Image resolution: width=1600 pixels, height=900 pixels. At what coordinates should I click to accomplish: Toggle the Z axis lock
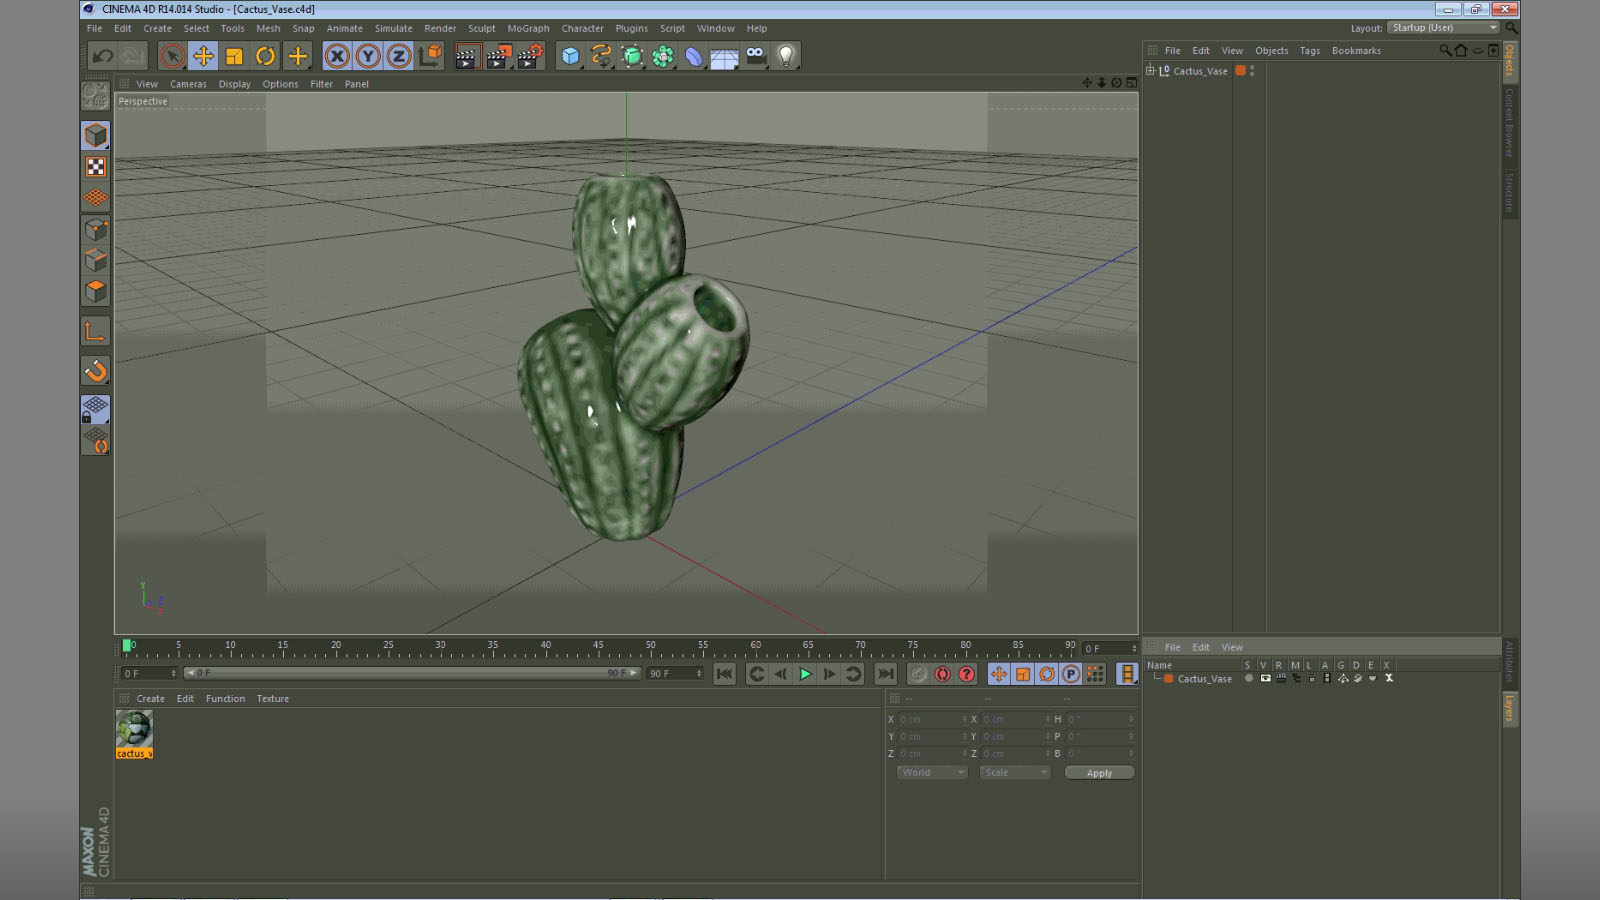tap(399, 56)
